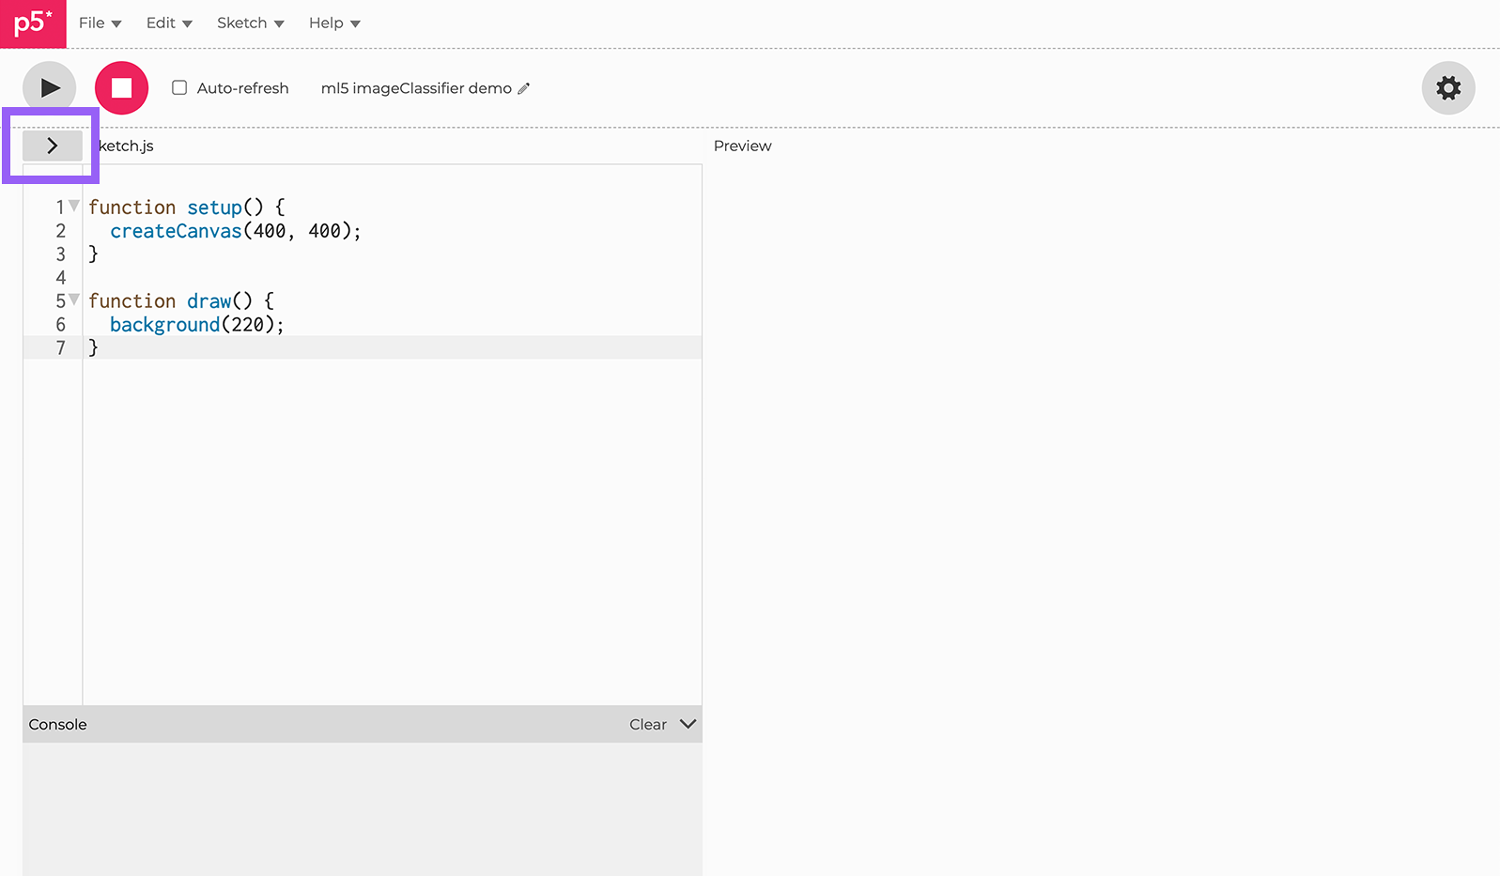Clear the console output

click(x=647, y=724)
